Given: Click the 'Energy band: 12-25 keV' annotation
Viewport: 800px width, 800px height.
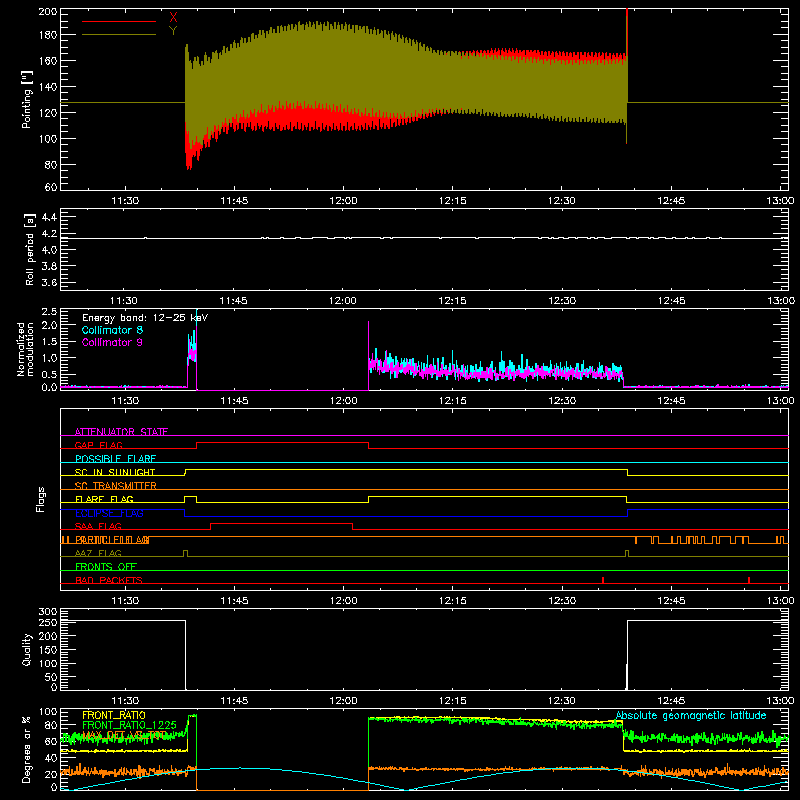Looking at the screenshot, I should click(145, 318).
